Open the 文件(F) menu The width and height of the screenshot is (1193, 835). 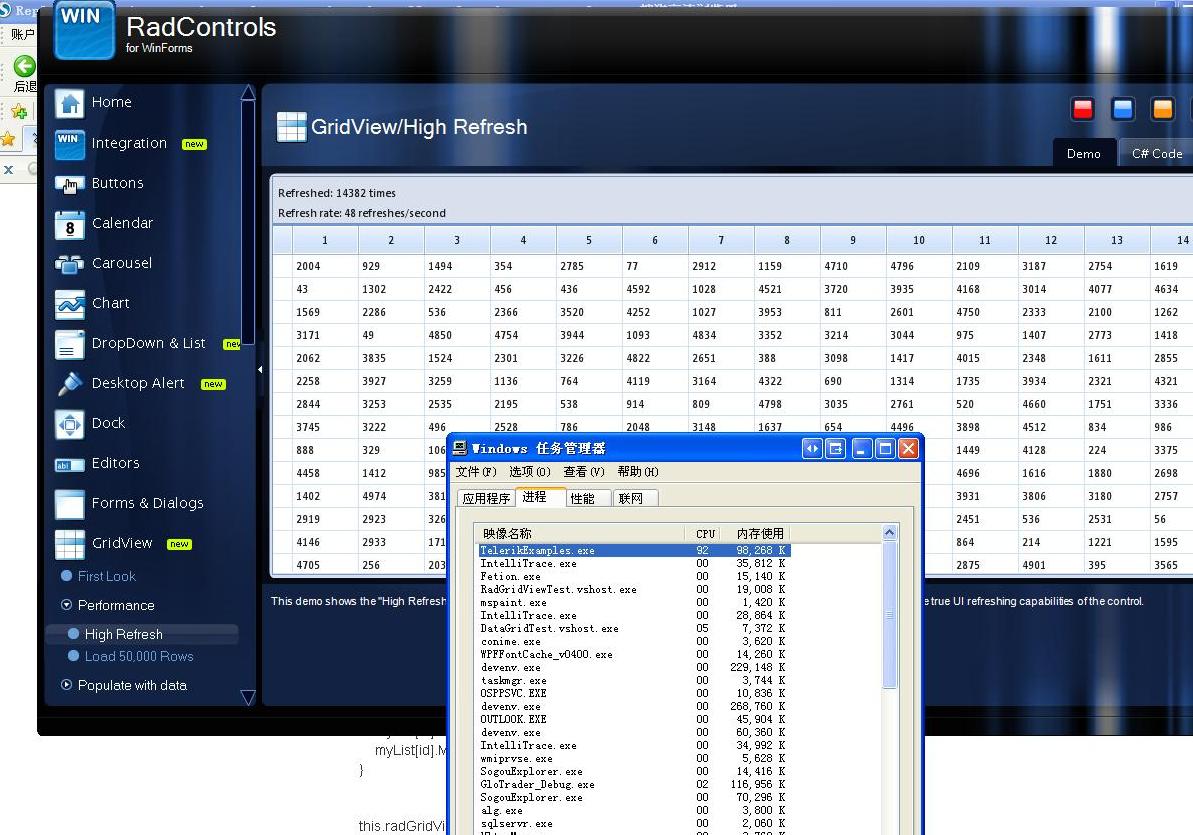(476, 472)
